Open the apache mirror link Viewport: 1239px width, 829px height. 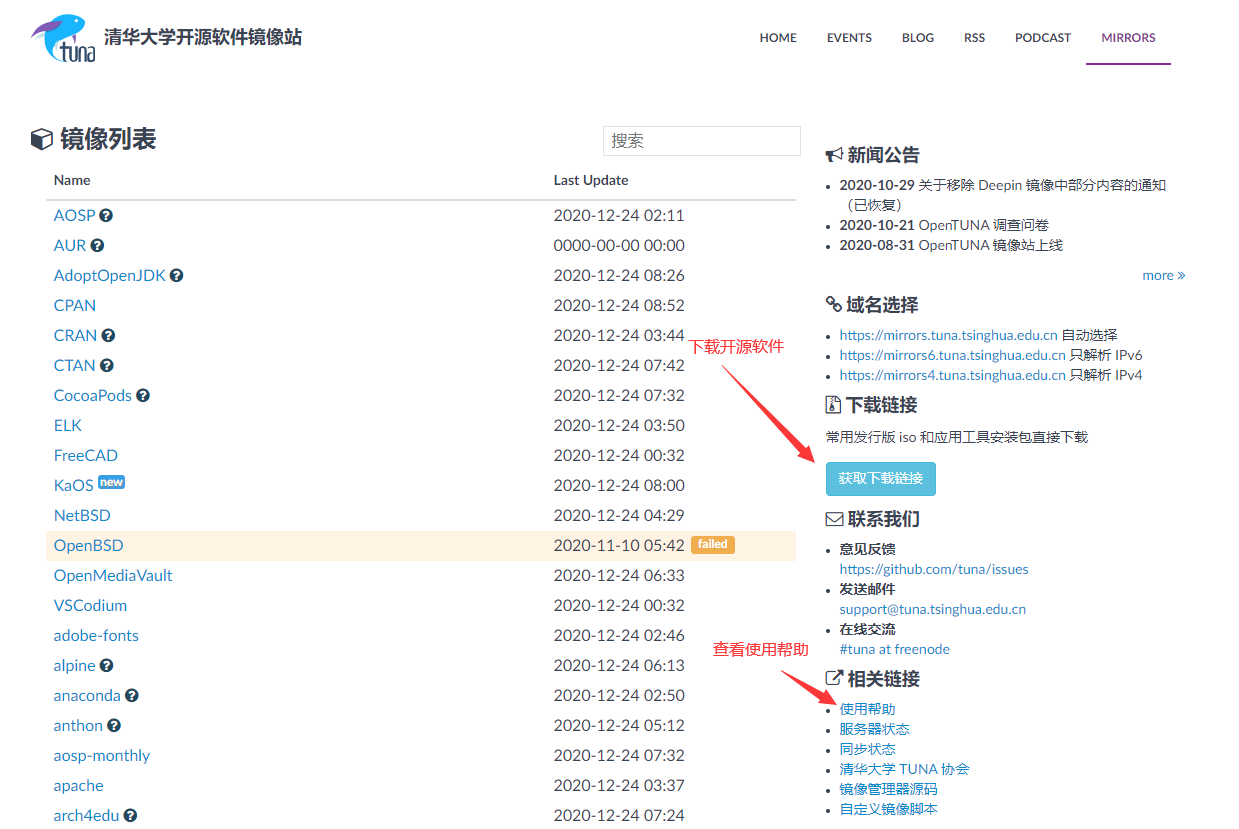click(x=79, y=785)
